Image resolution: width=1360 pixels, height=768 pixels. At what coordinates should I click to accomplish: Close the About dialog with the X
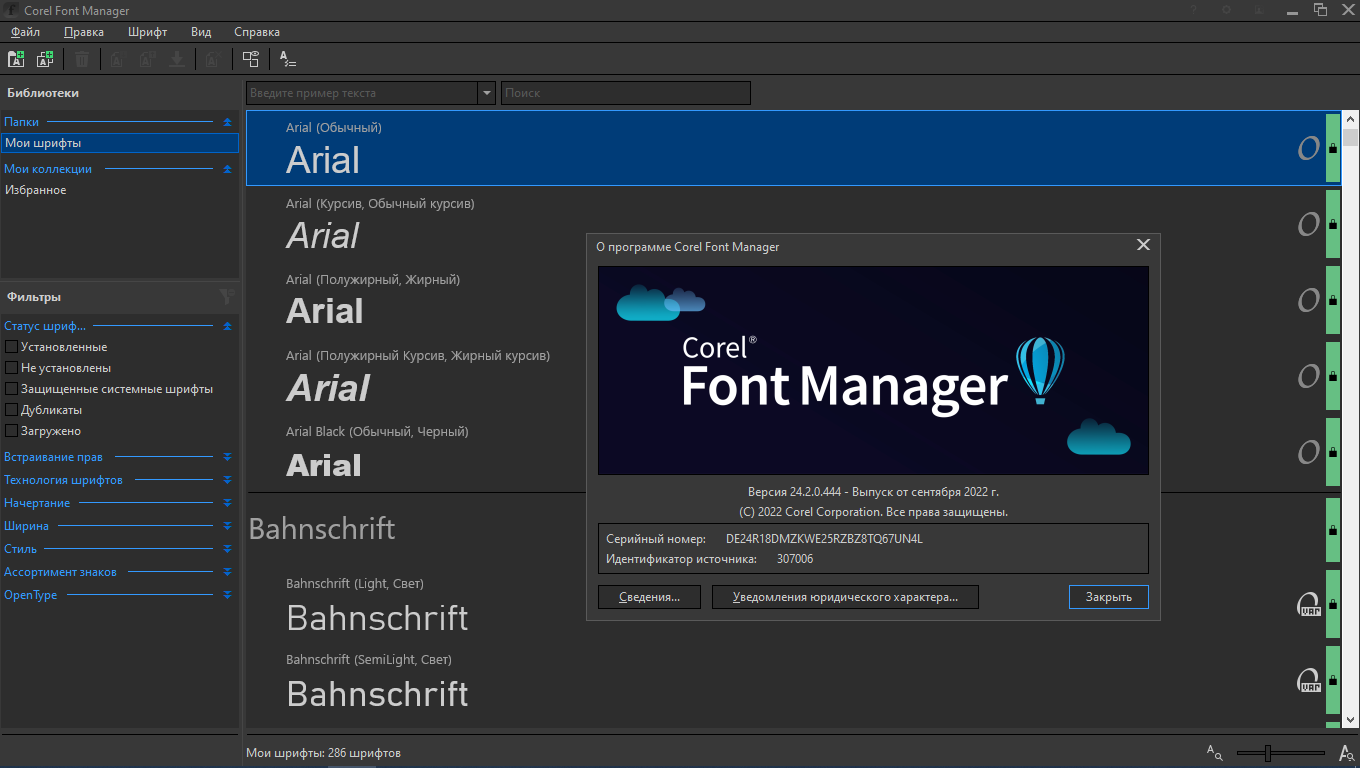tap(1143, 245)
